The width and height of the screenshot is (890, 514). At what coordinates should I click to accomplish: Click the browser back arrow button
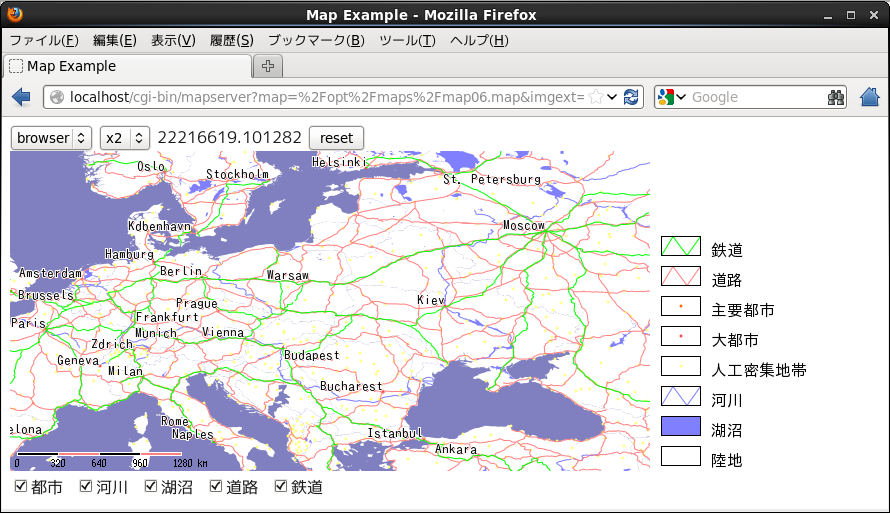[21, 97]
